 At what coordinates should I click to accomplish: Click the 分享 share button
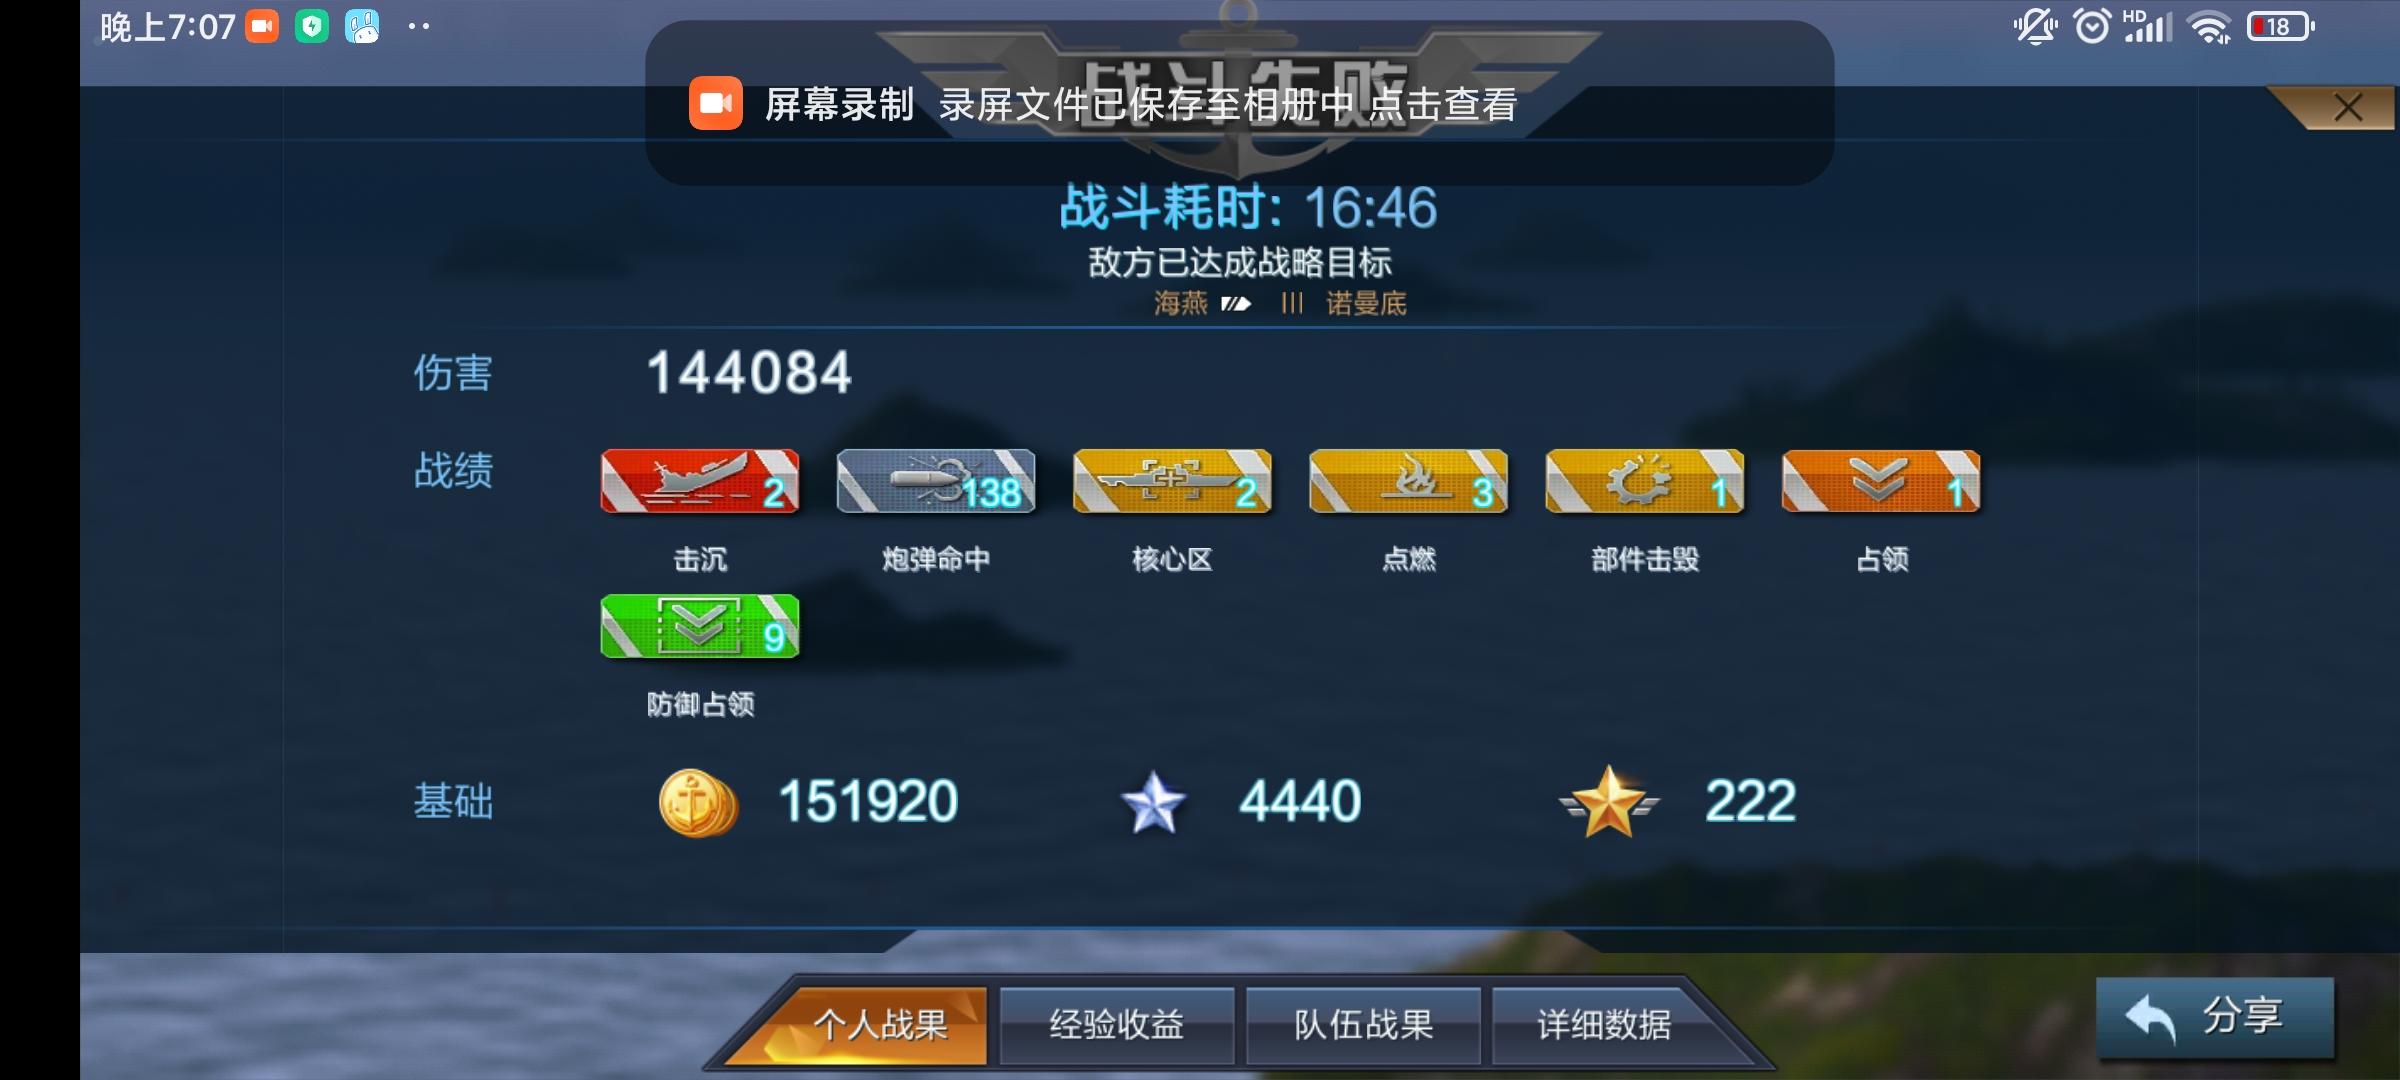click(2215, 1017)
